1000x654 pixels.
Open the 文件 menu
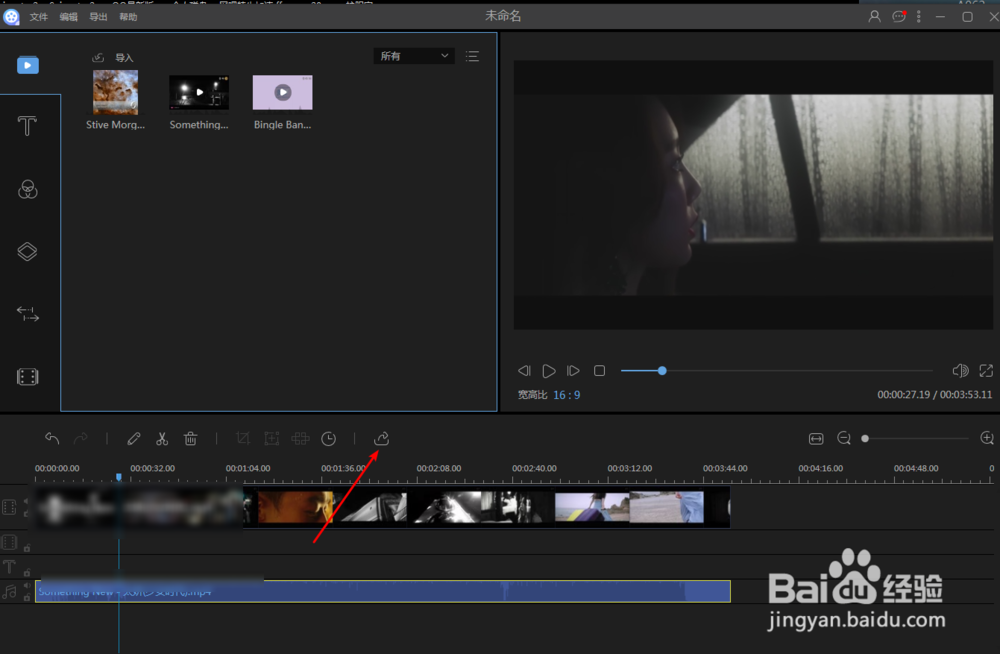pyautogui.click(x=38, y=17)
